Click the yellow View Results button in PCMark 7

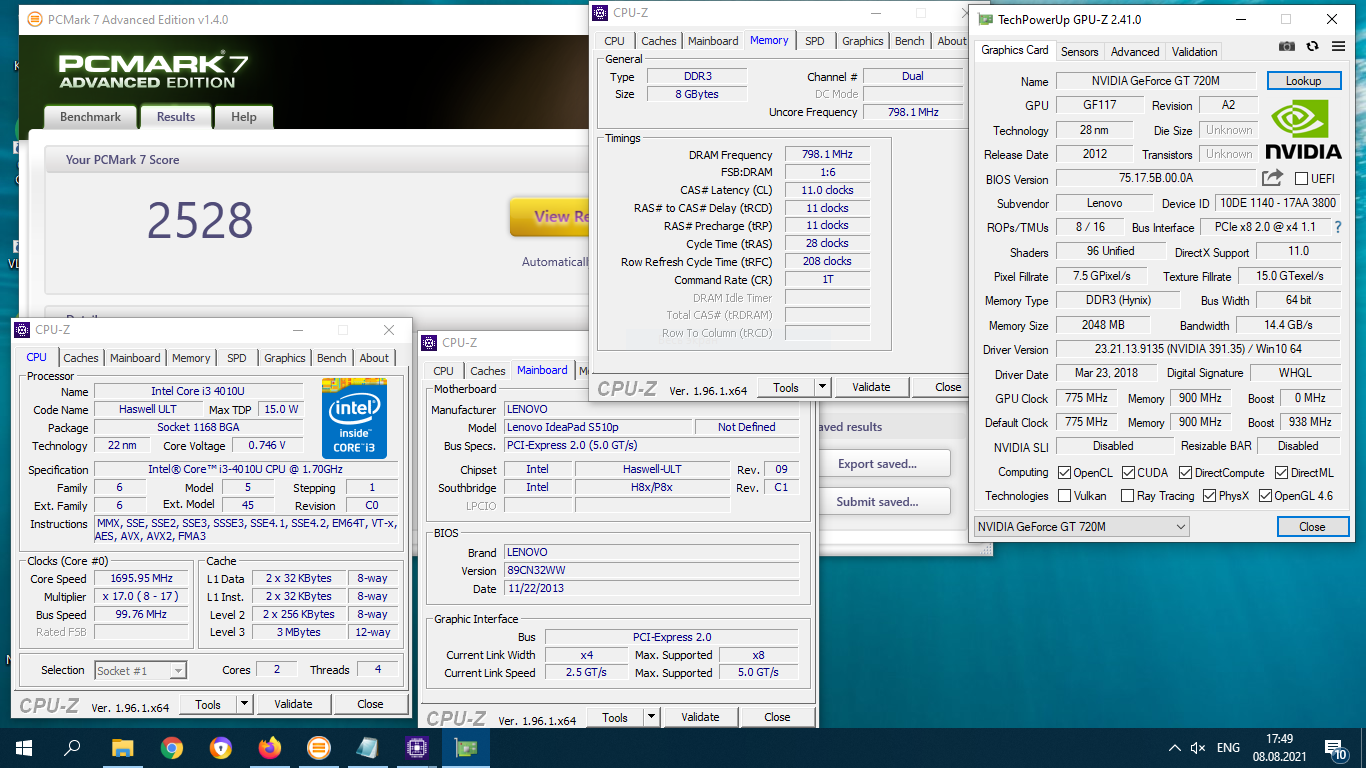(550, 216)
